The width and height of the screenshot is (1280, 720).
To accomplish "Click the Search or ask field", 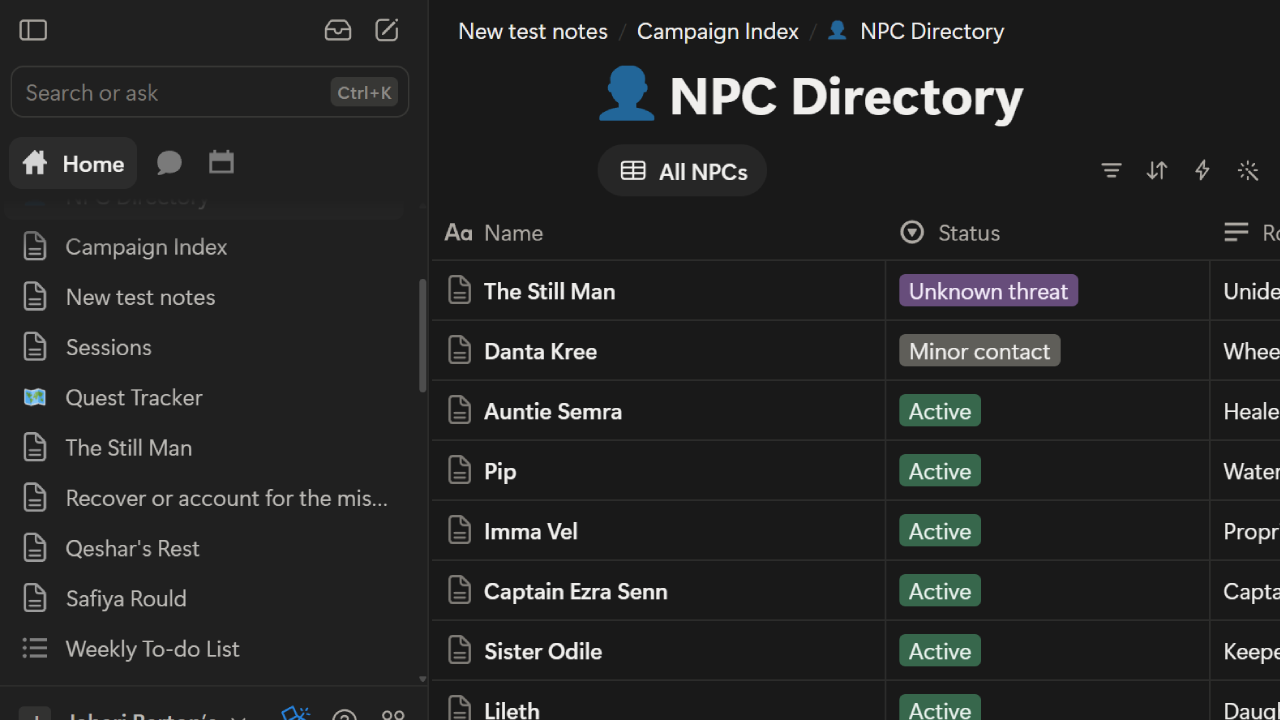I will point(210,92).
